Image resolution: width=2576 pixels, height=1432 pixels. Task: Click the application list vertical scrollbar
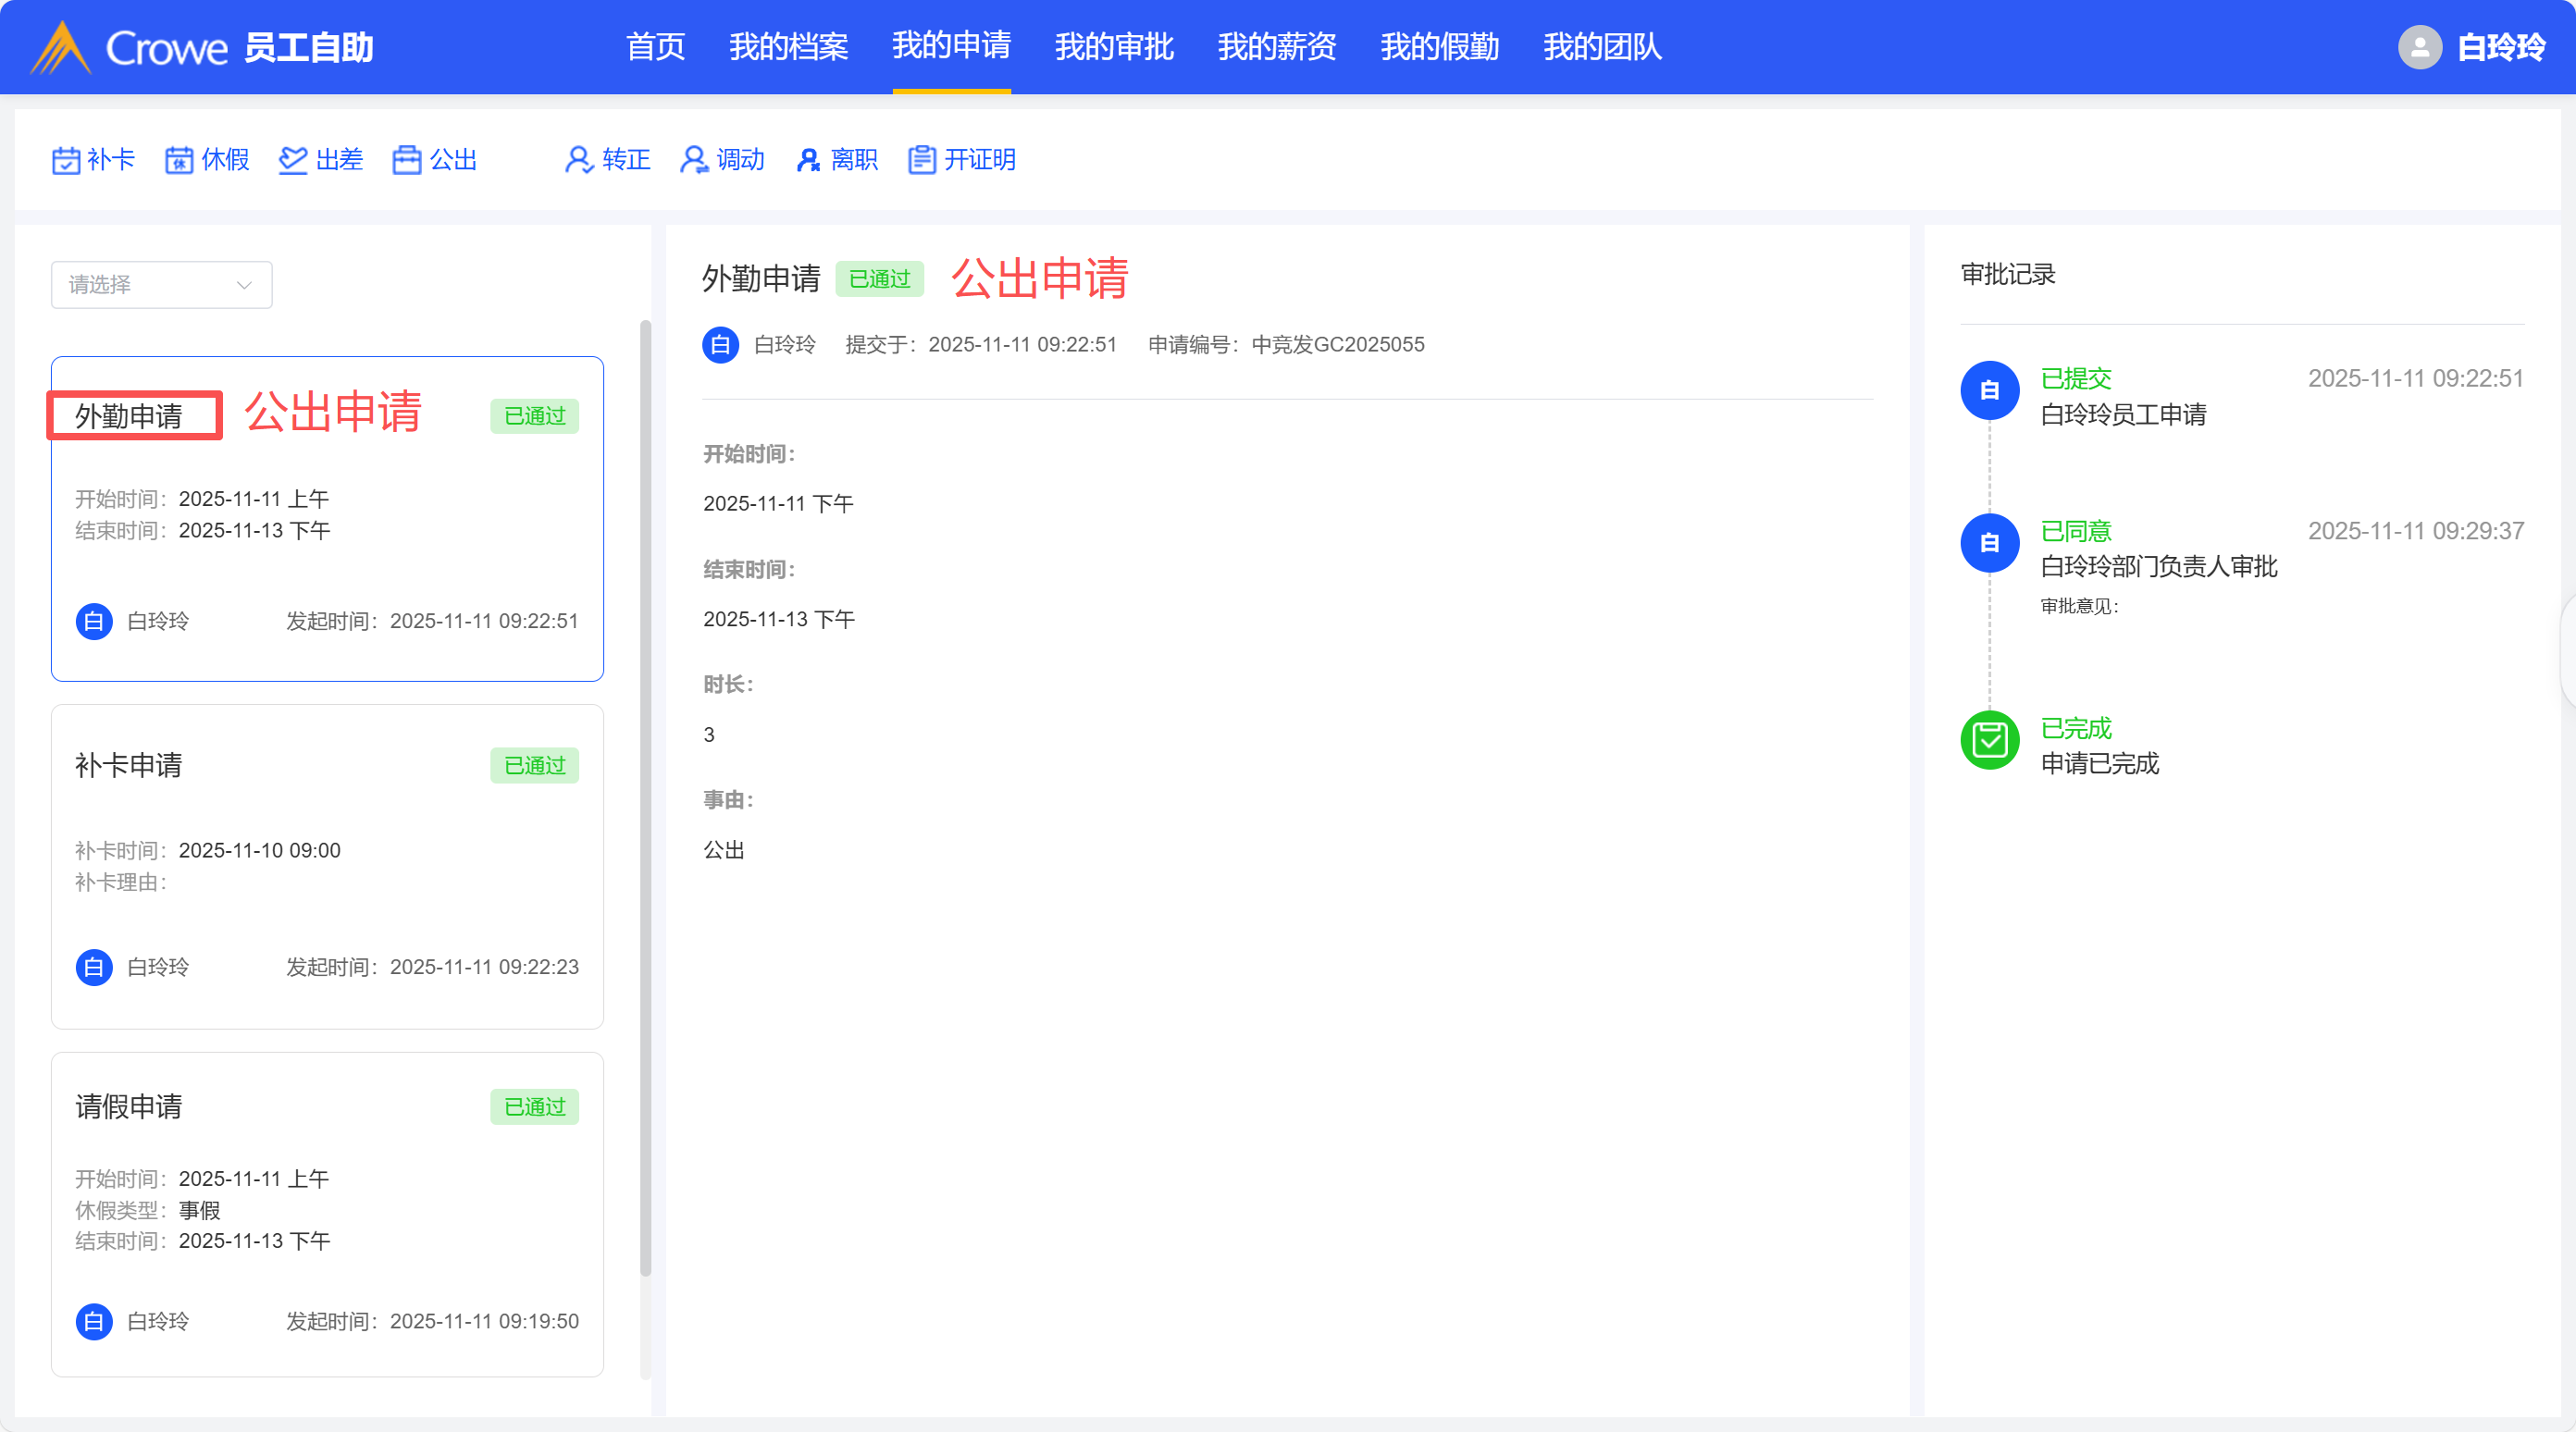[645, 800]
